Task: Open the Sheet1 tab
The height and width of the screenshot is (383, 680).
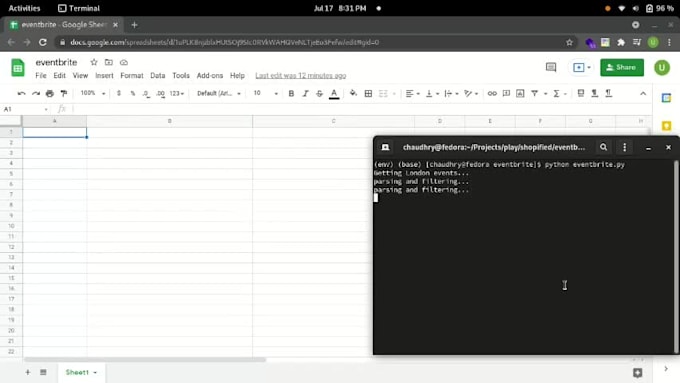Action: pos(81,372)
